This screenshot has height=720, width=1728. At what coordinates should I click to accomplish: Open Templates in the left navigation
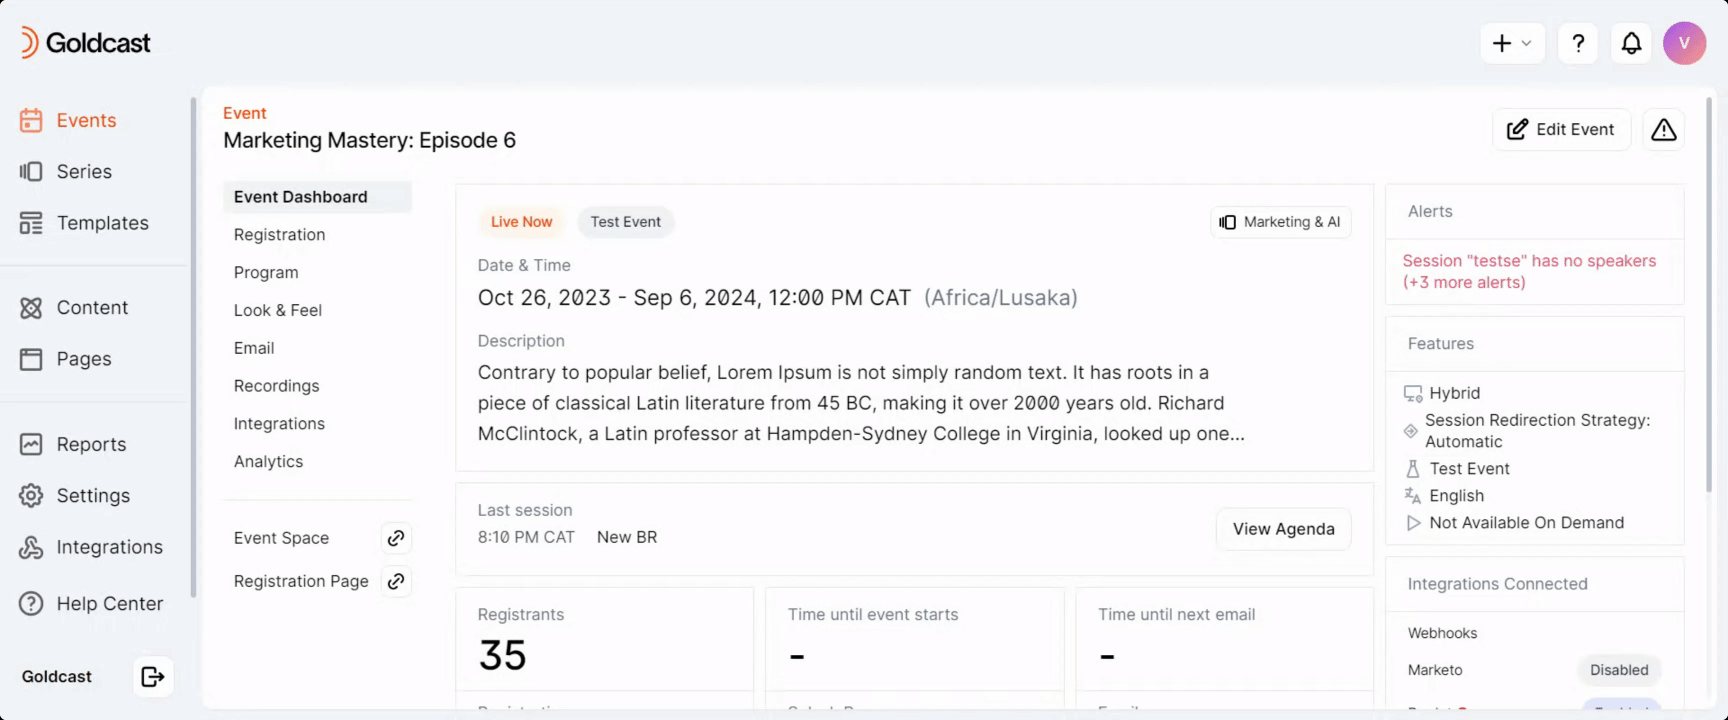[x=102, y=223]
